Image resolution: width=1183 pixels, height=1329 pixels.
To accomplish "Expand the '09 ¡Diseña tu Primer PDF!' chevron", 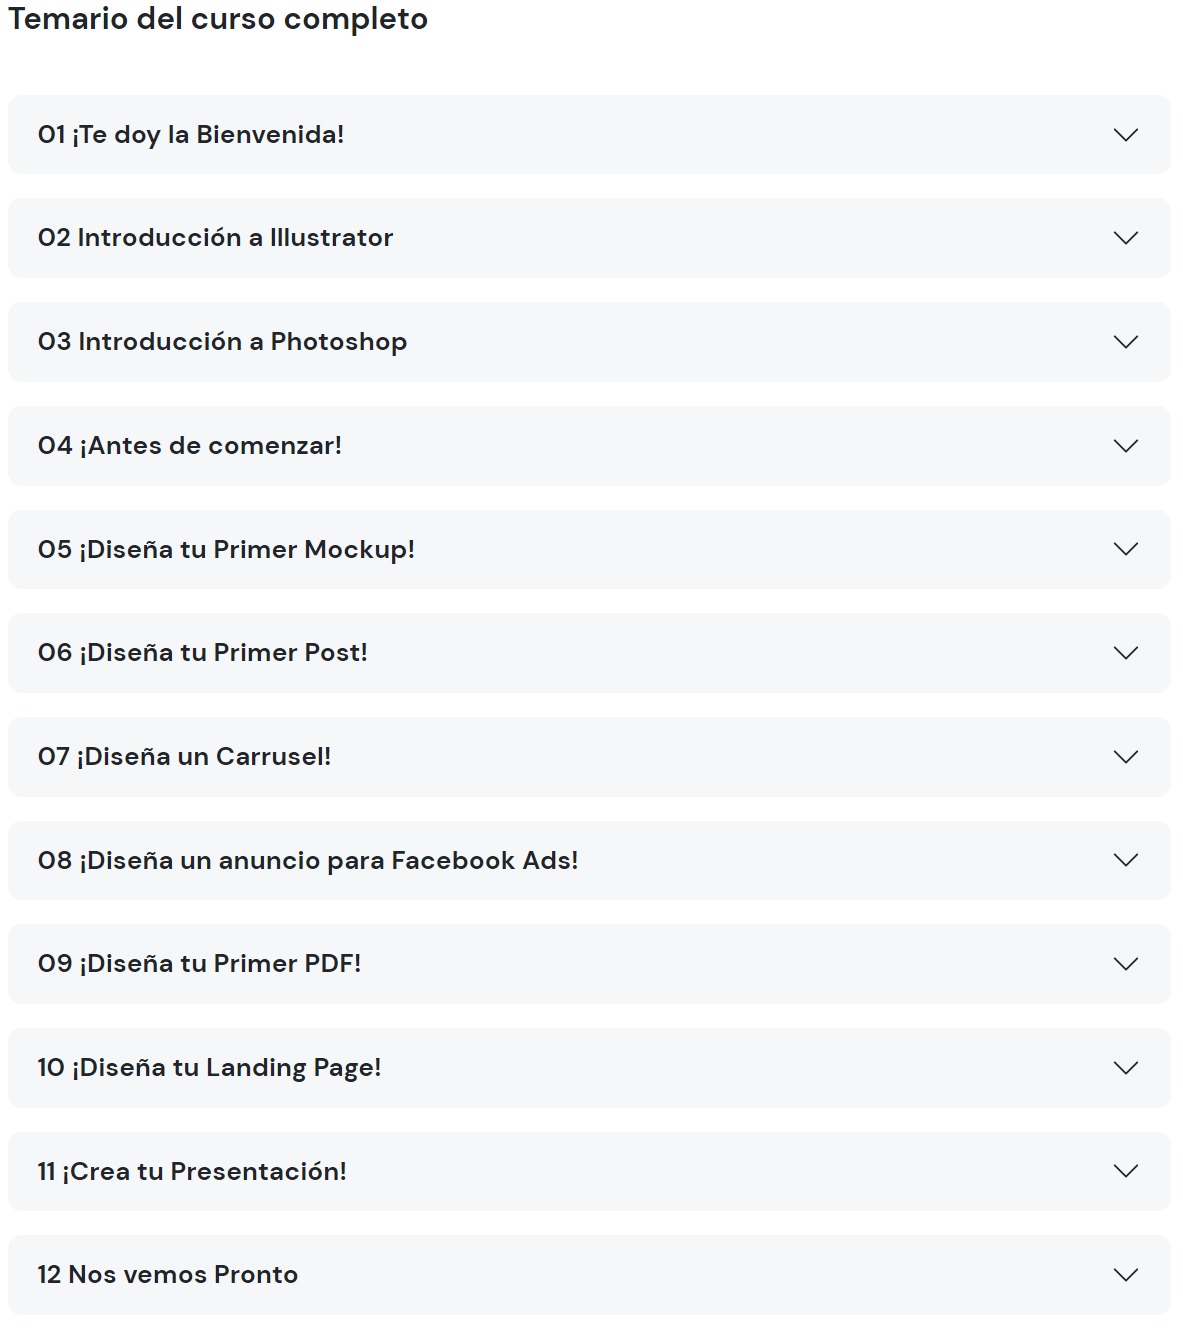I will tap(1126, 964).
